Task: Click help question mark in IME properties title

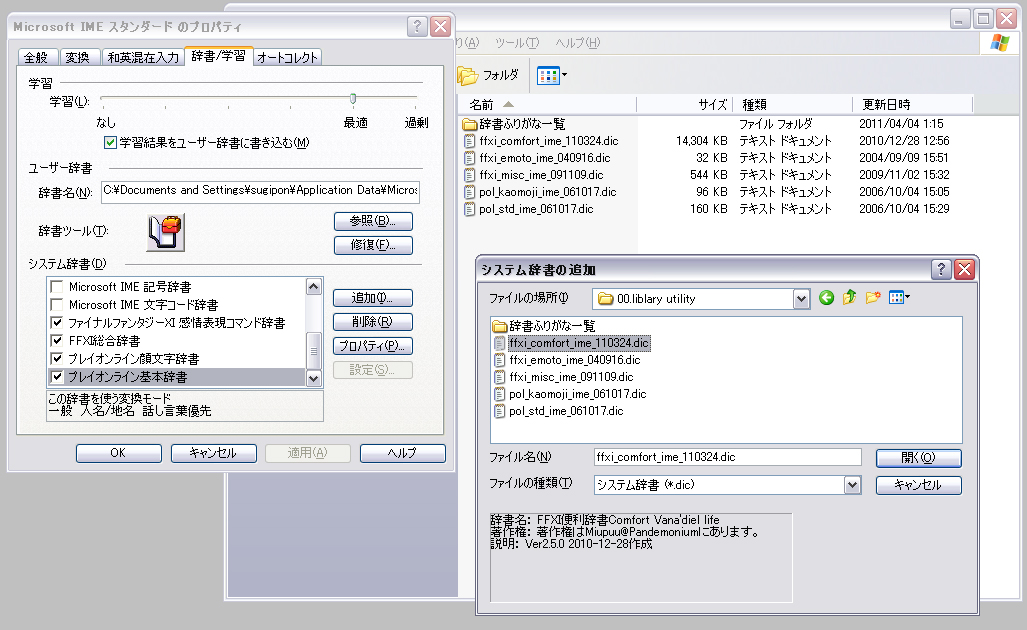Action: pos(417,26)
